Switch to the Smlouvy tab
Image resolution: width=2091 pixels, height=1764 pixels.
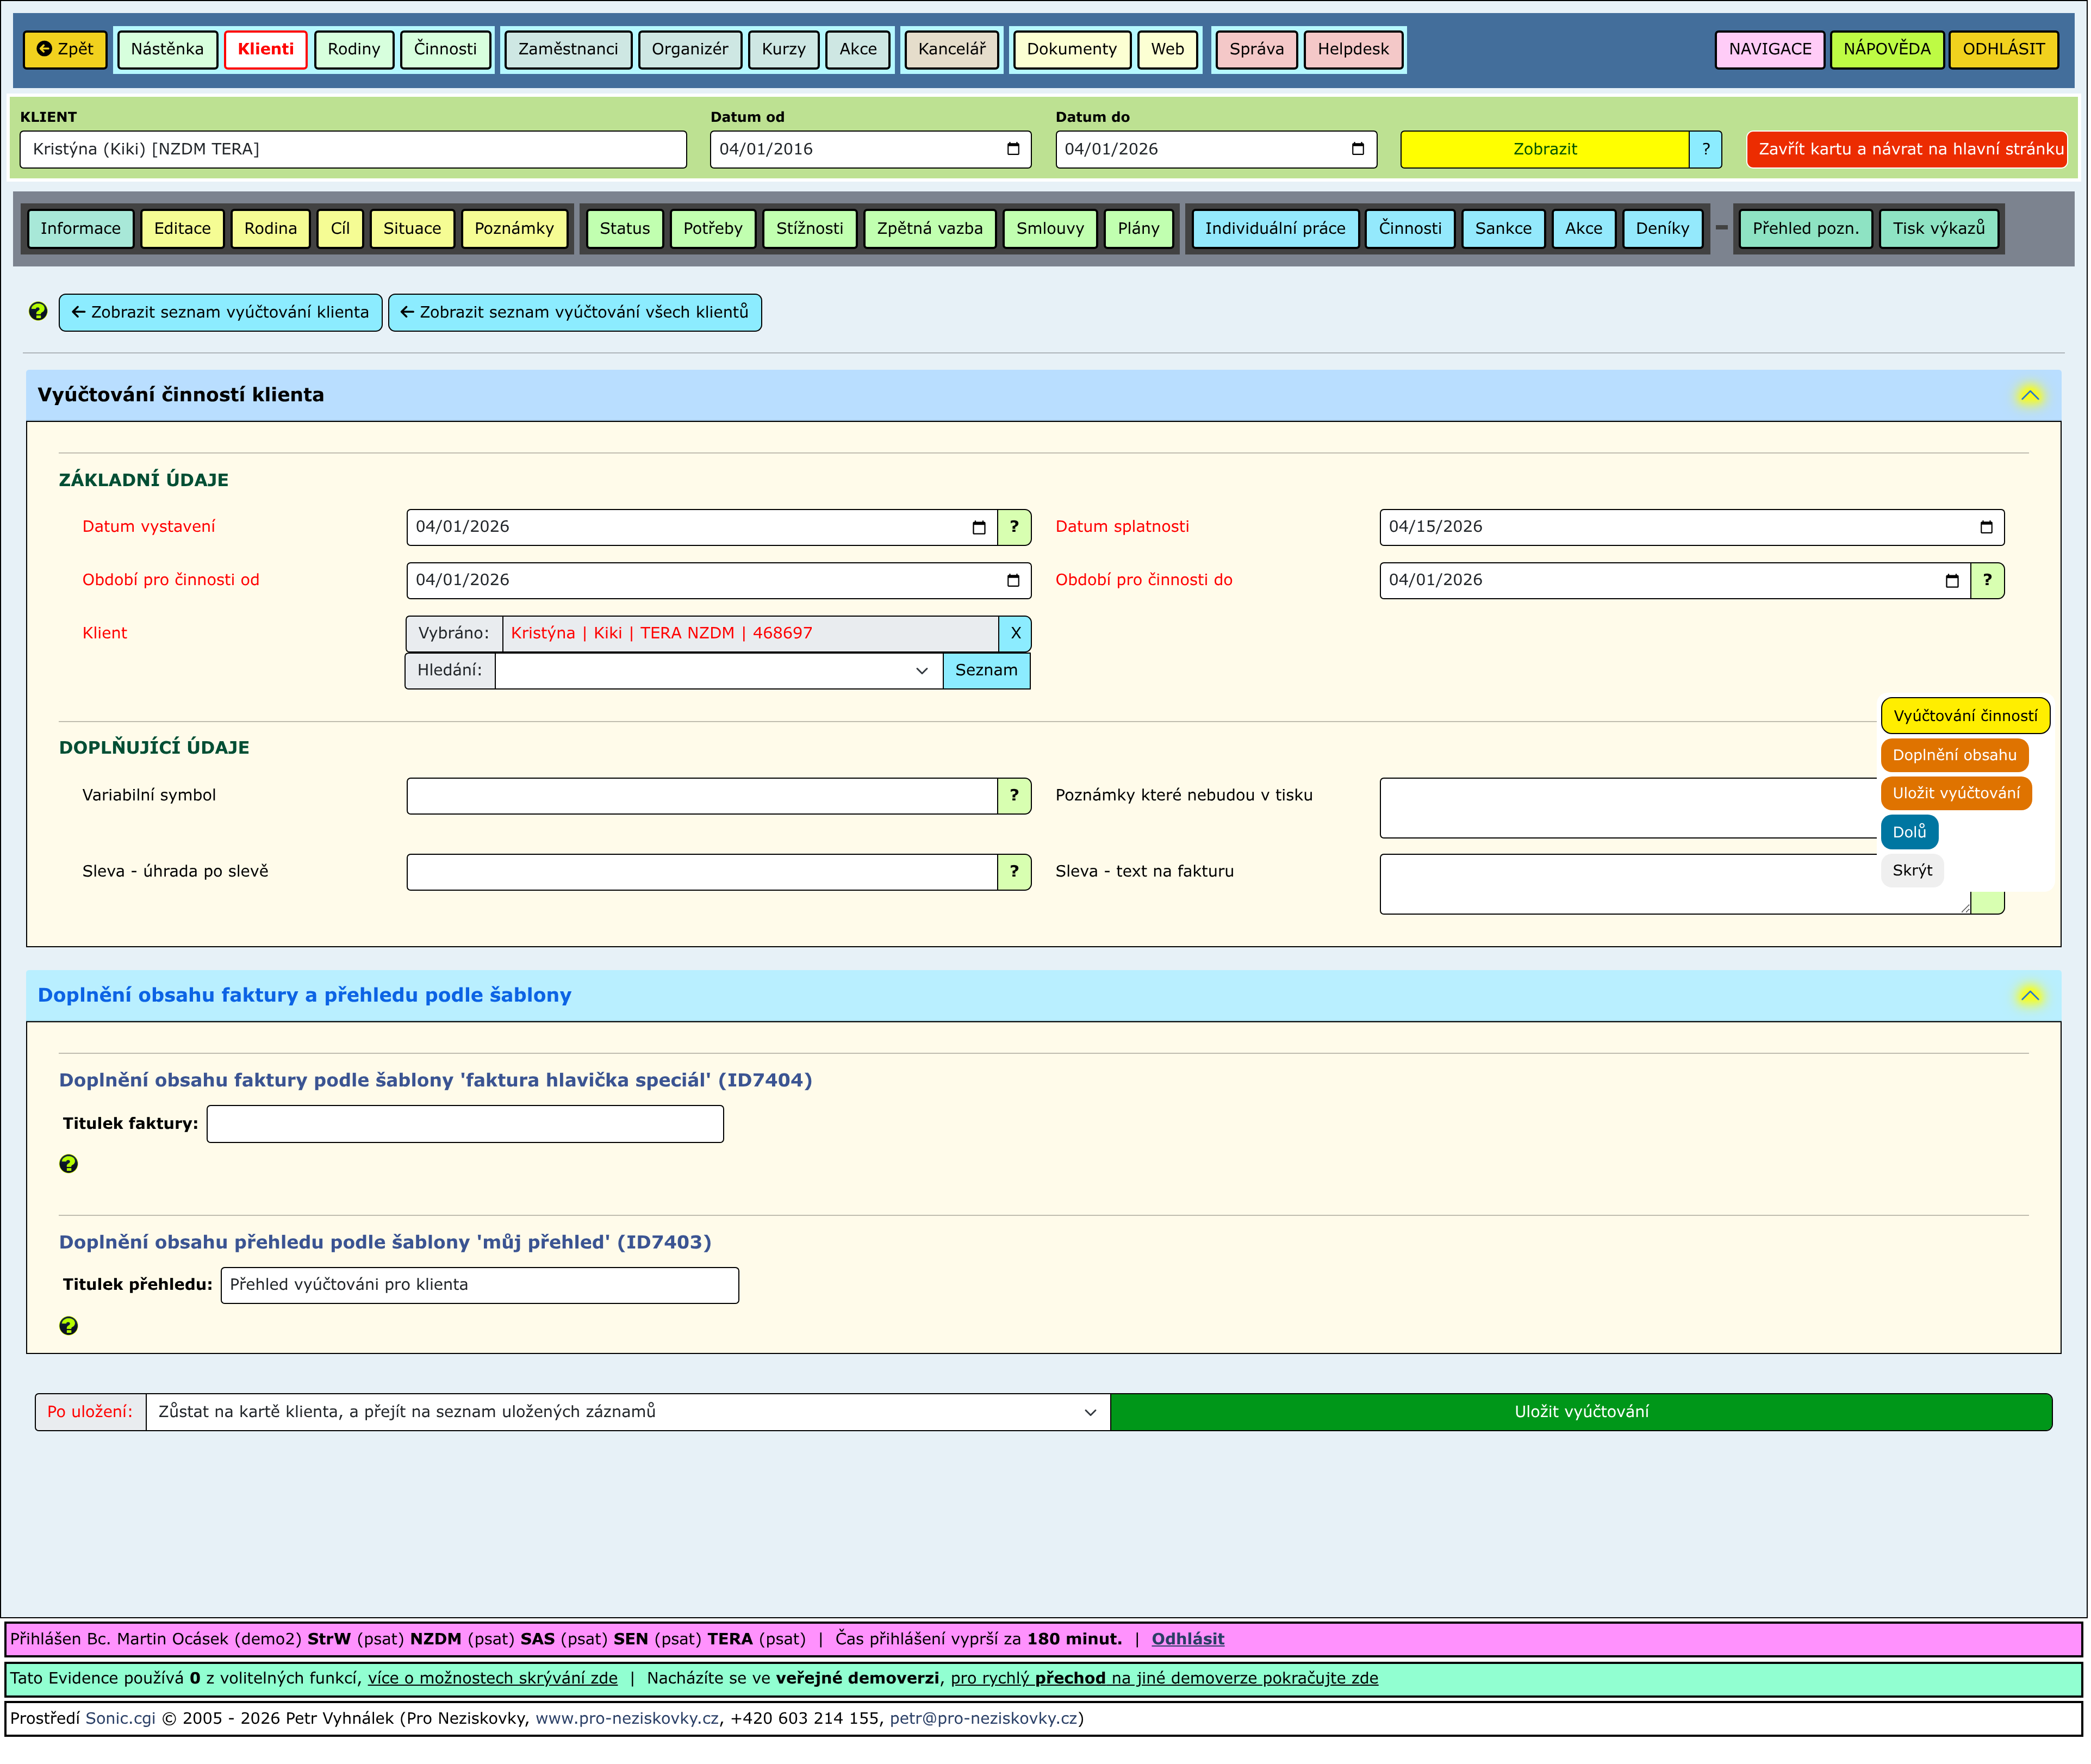(1050, 228)
